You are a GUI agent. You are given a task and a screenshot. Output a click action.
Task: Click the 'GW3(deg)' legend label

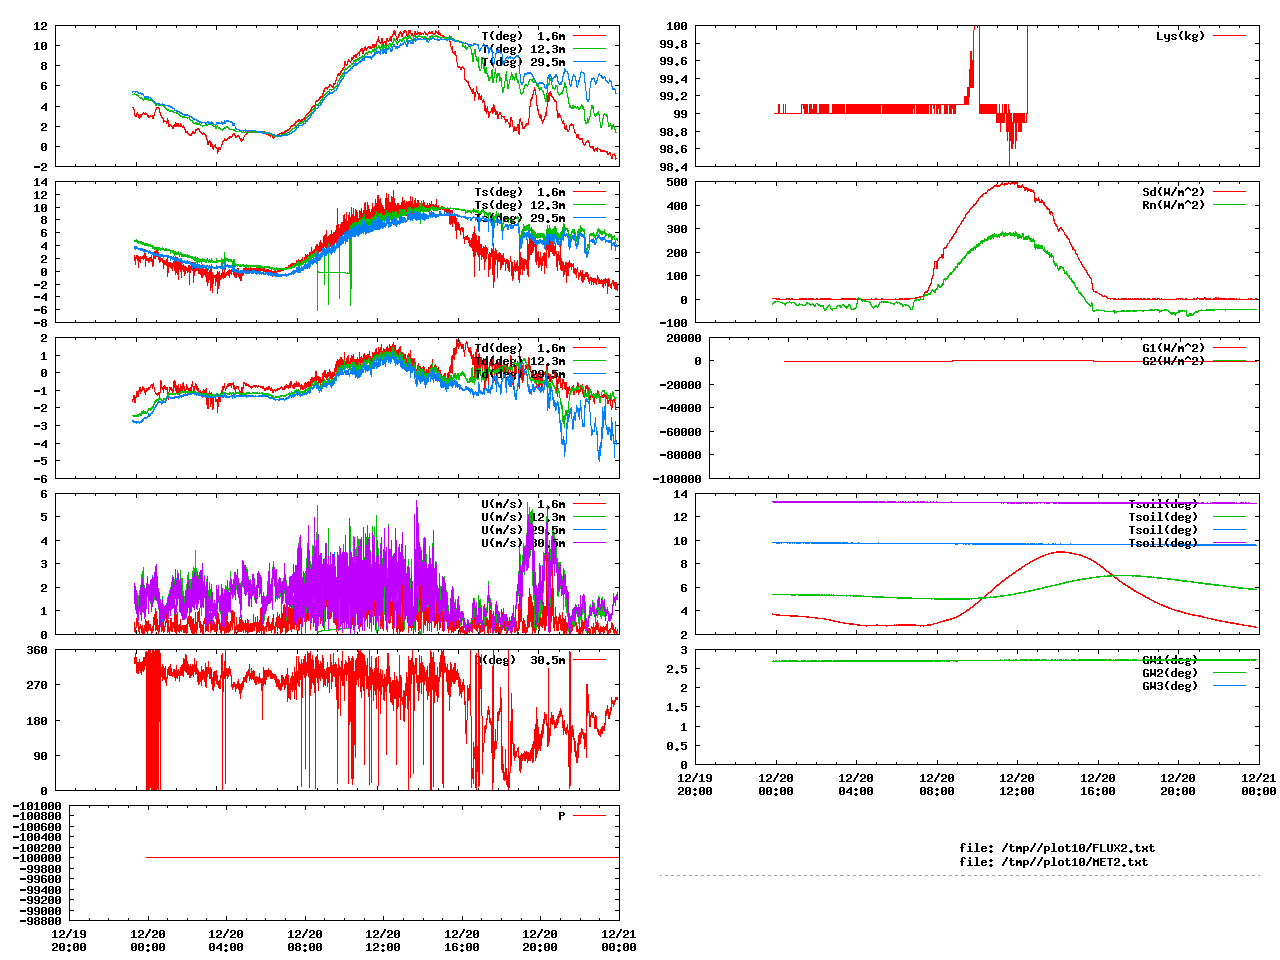[1170, 686]
